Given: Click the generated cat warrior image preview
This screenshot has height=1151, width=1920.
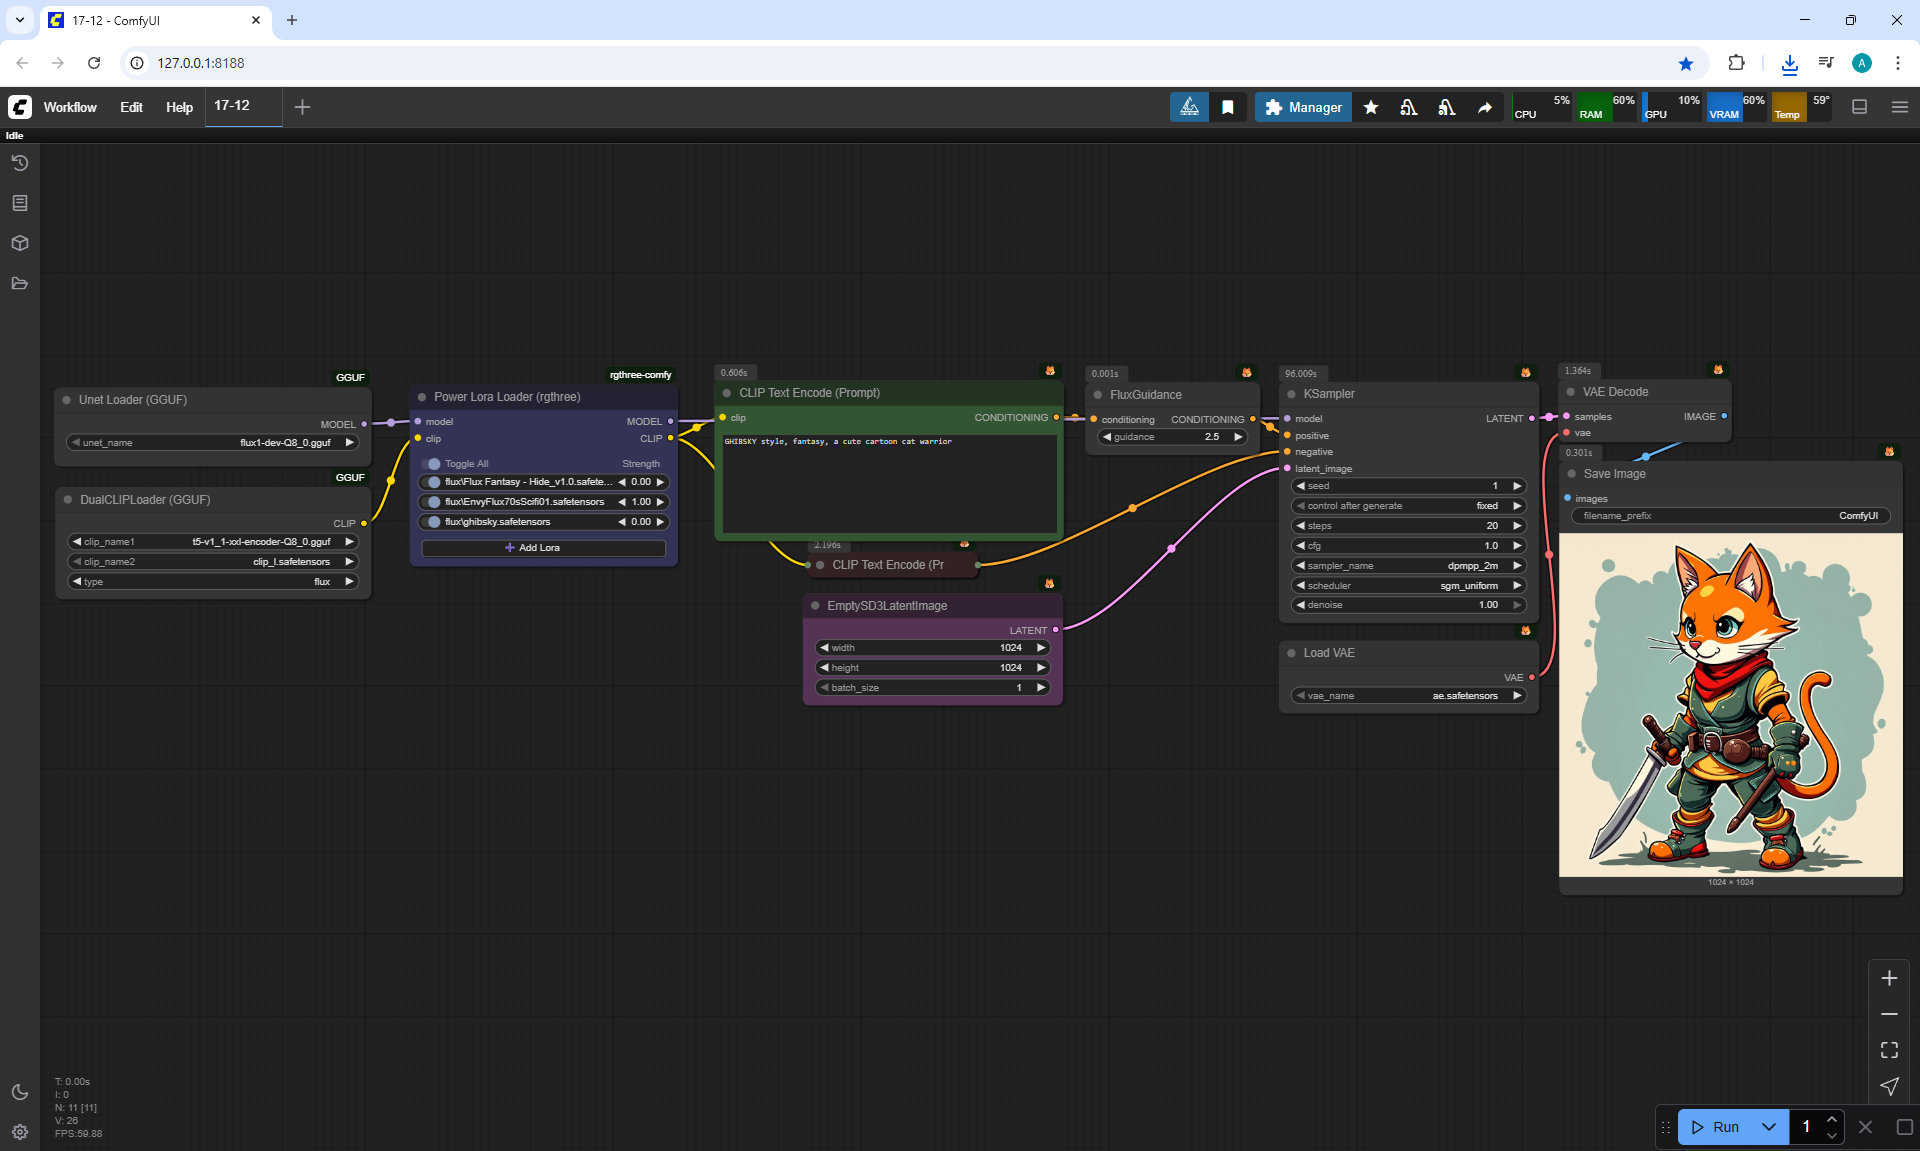Looking at the screenshot, I should [x=1730, y=705].
